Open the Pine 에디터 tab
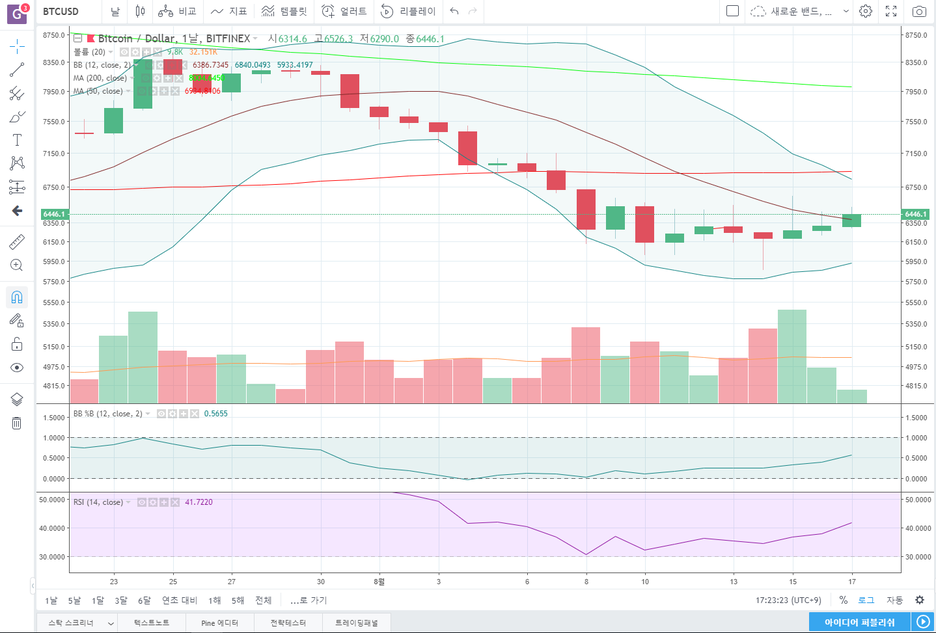 click(x=220, y=623)
